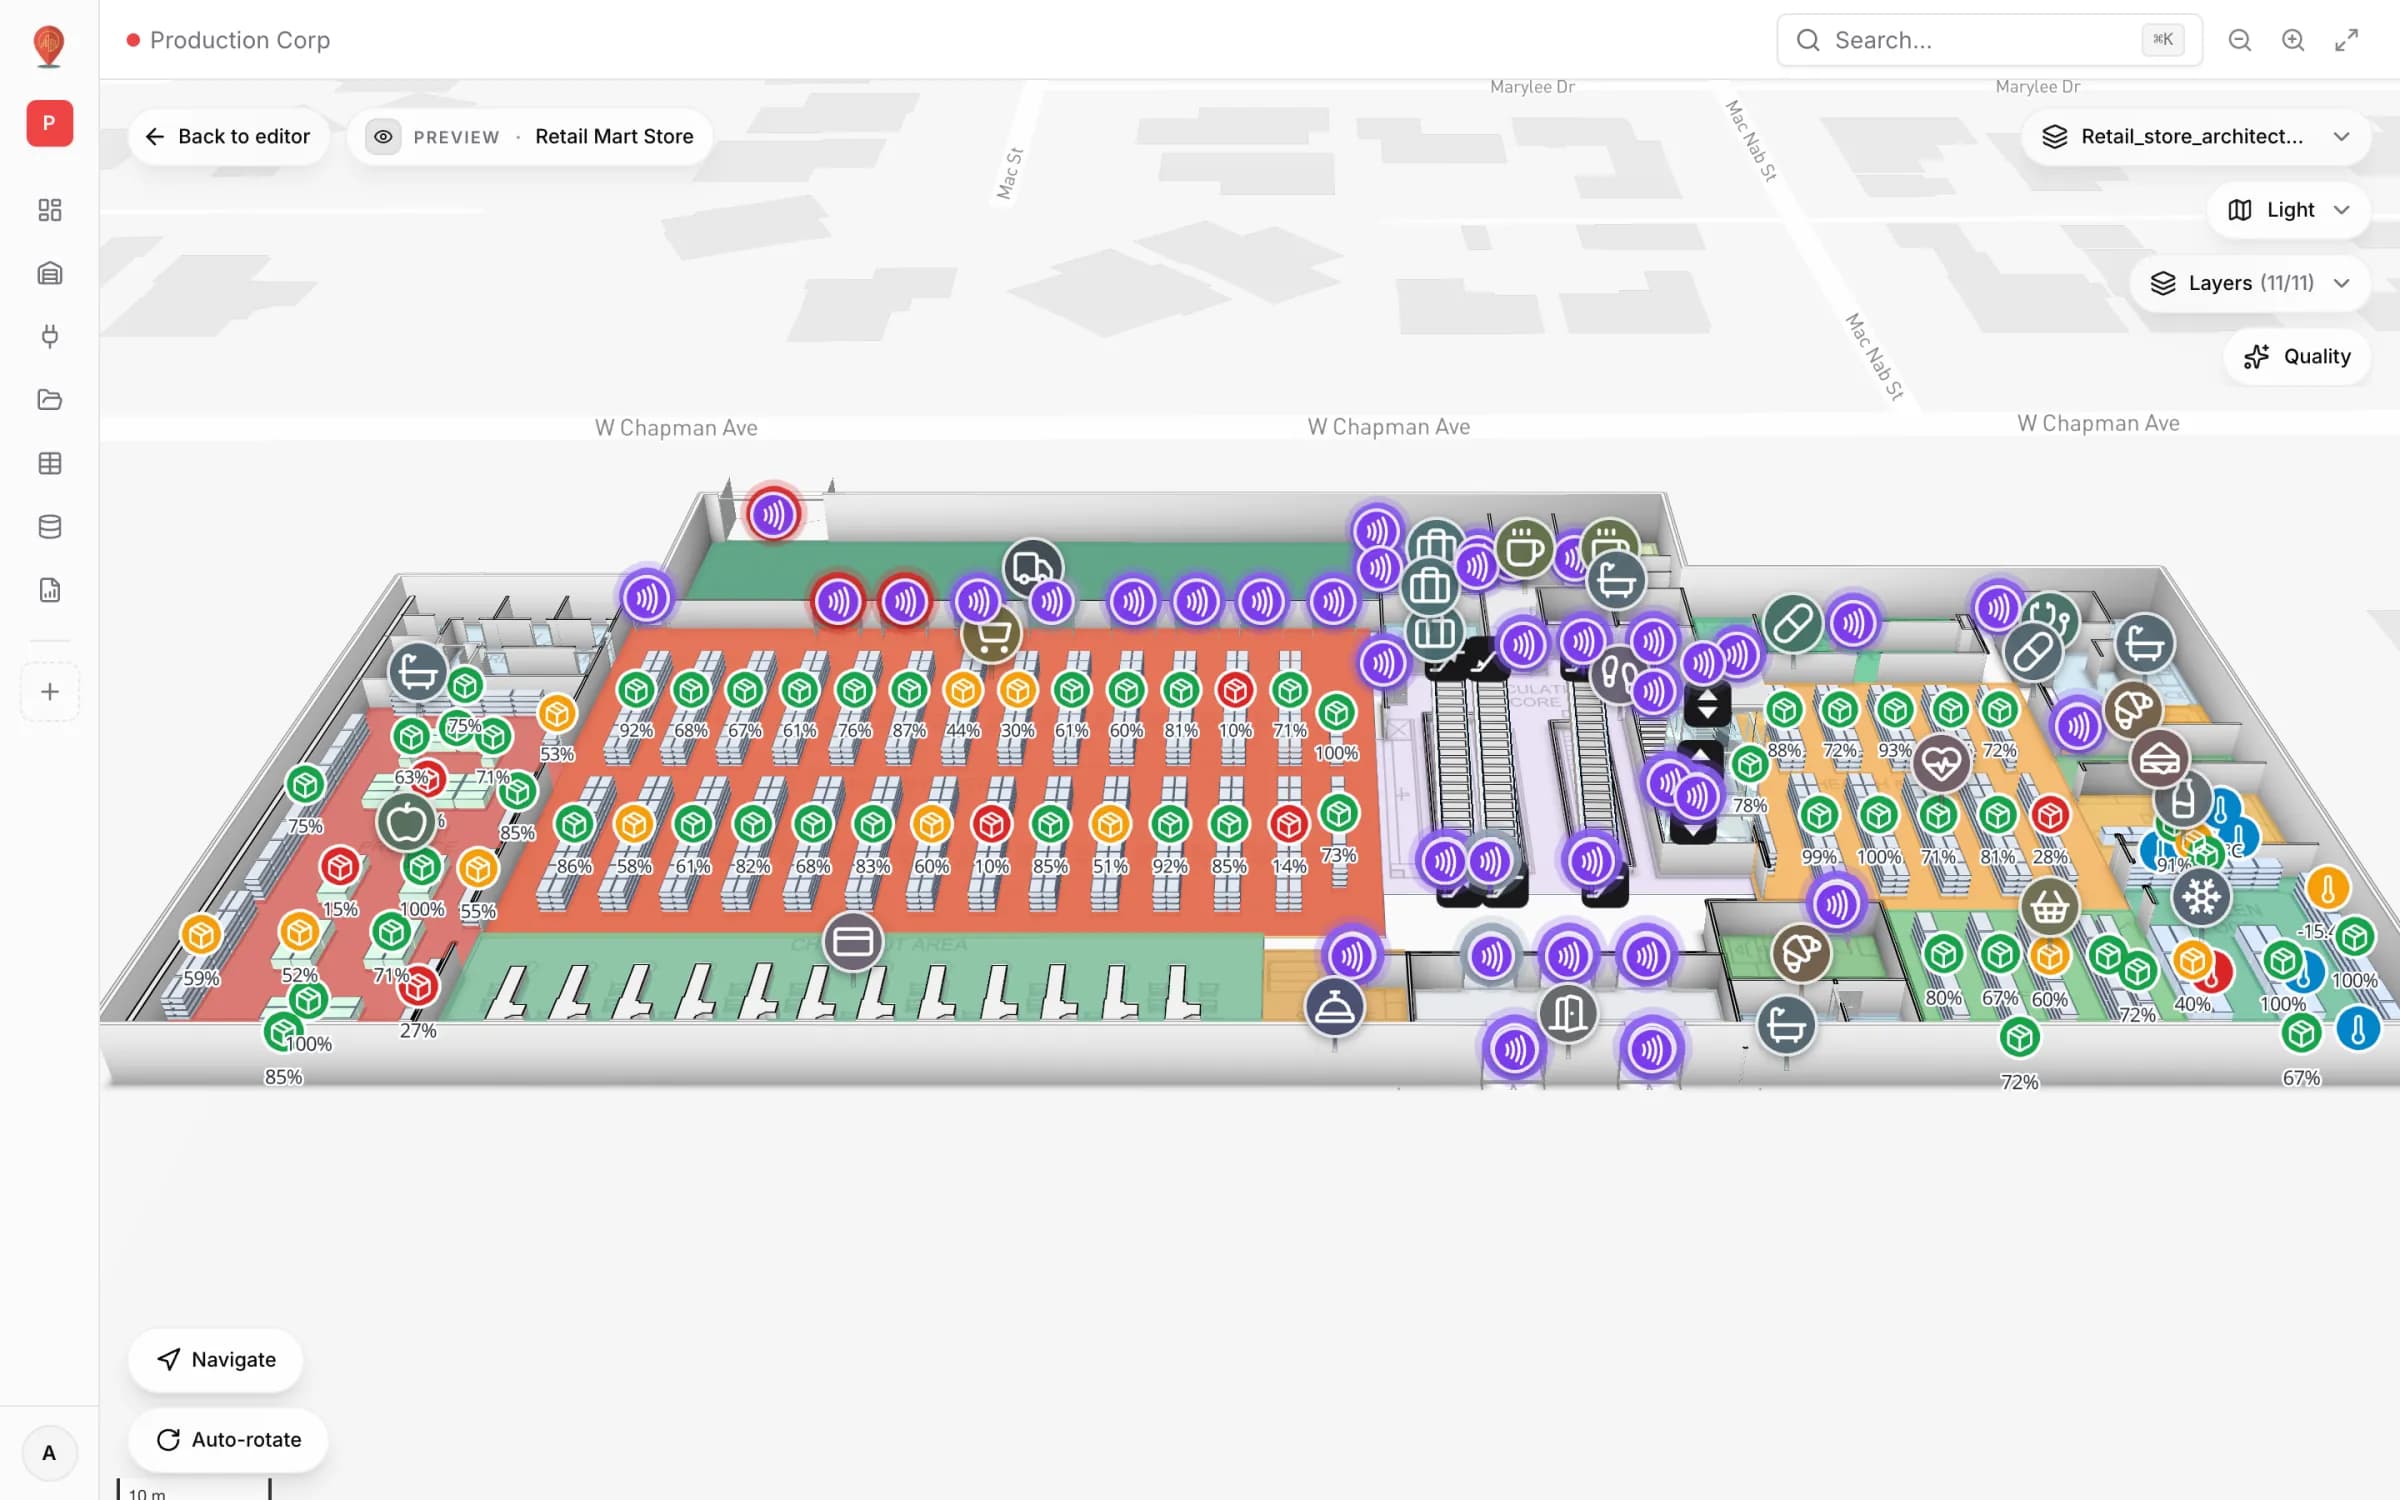2400x1500 pixels.
Task: Open the Light map style dropdown
Action: point(2288,210)
